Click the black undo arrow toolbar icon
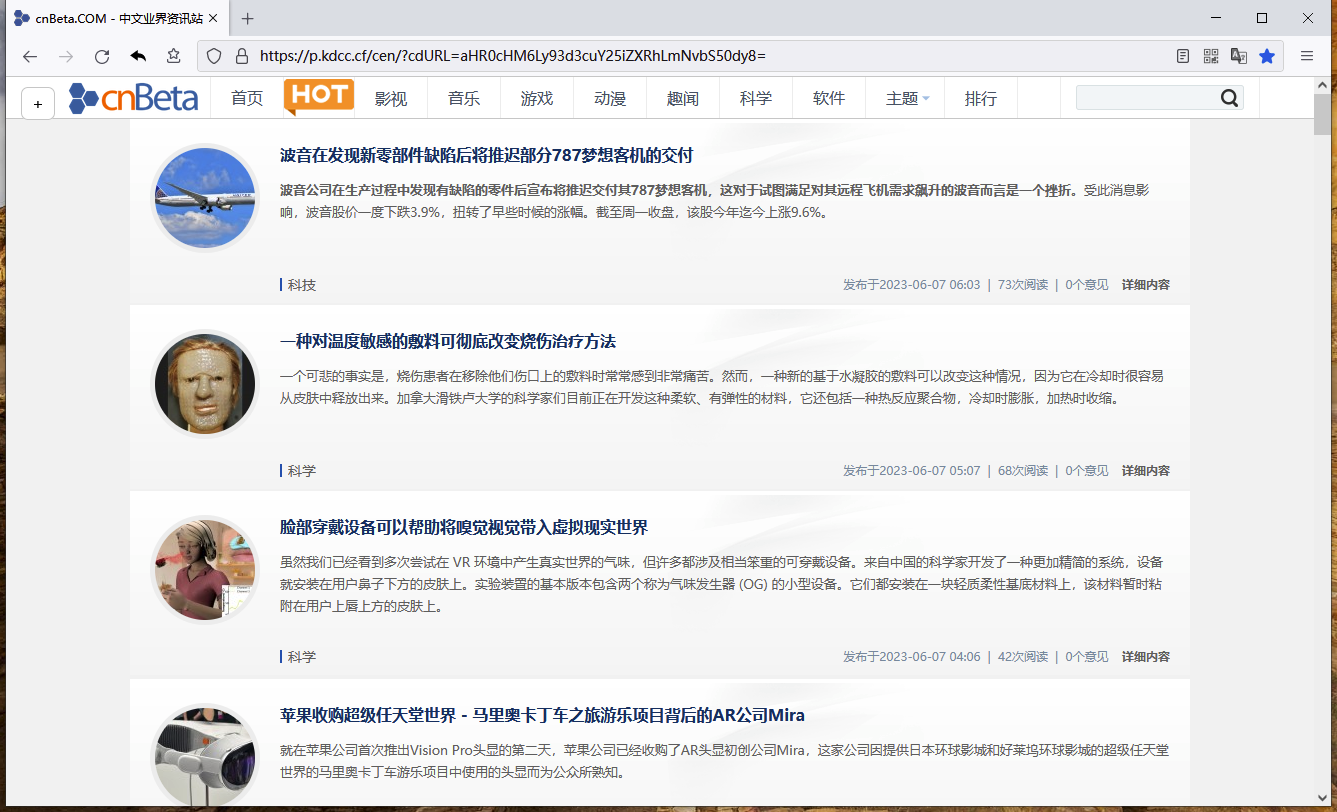The height and width of the screenshot is (812, 1337). click(x=138, y=56)
